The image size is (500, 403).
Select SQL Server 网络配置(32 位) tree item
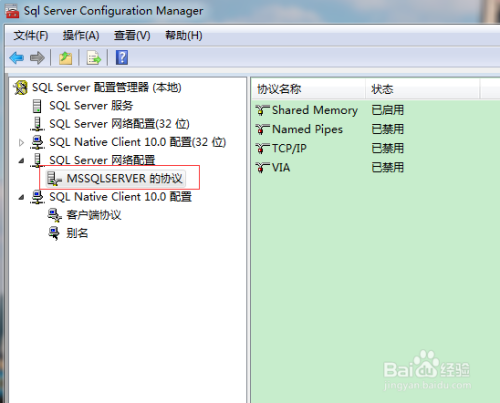click(x=119, y=124)
